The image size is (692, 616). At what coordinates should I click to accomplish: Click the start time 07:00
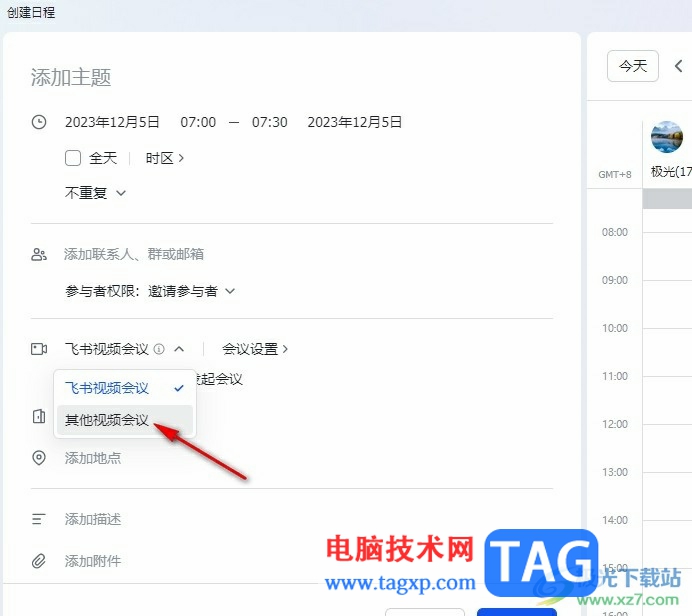(x=198, y=122)
